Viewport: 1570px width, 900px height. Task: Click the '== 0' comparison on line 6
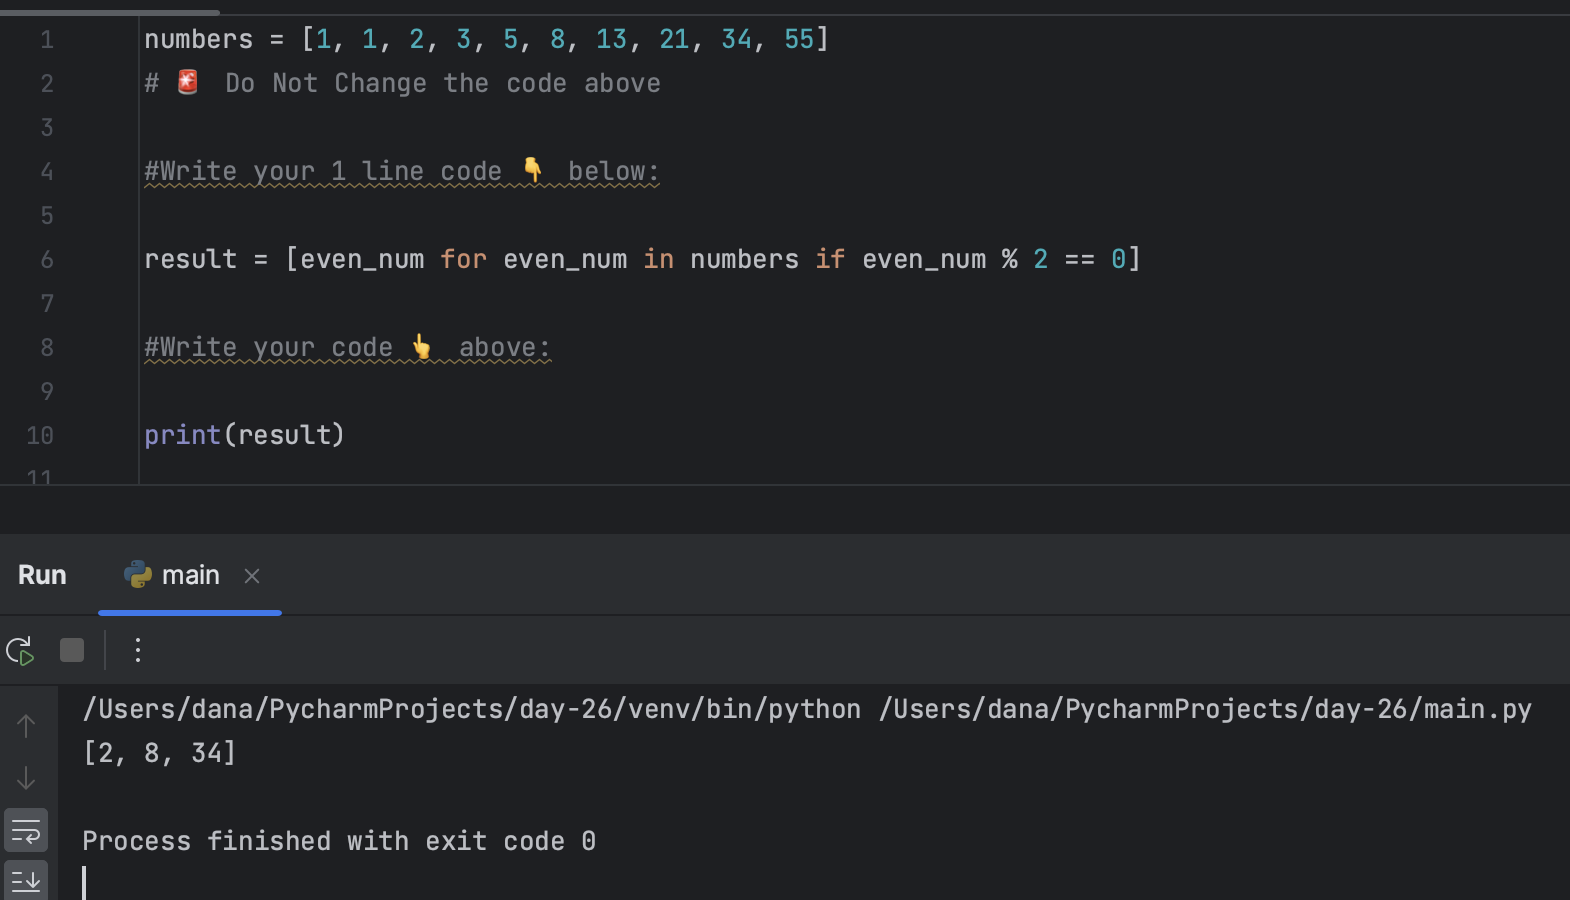pyautogui.click(x=1095, y=259)
